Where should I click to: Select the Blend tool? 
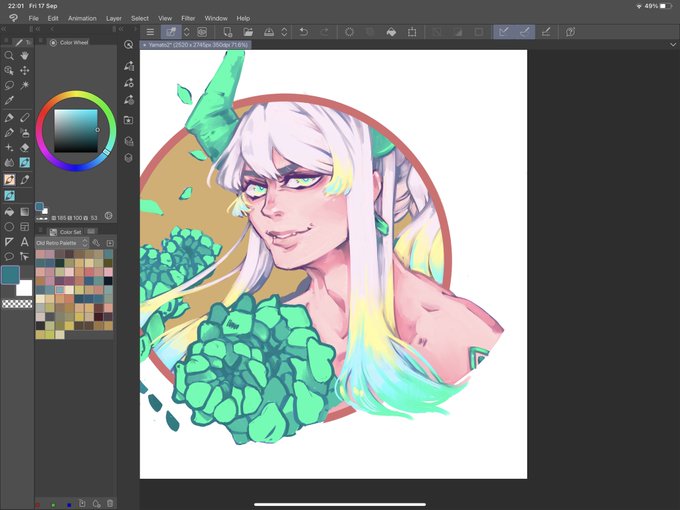click(9, 163)
